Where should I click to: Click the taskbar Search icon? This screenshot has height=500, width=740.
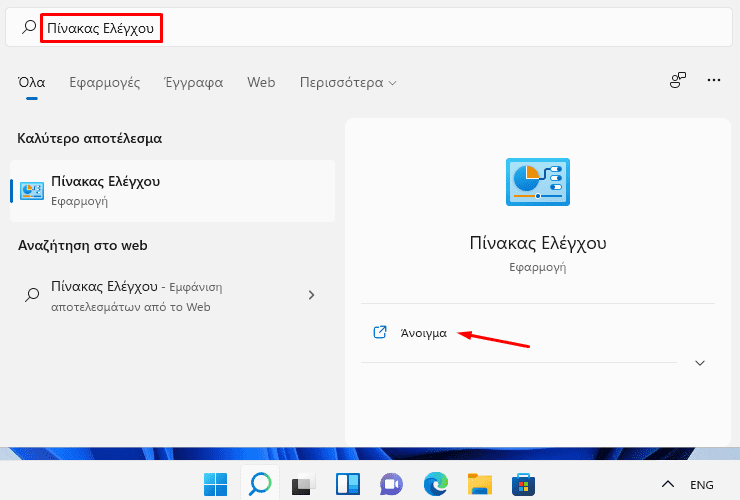coord(260,484)
